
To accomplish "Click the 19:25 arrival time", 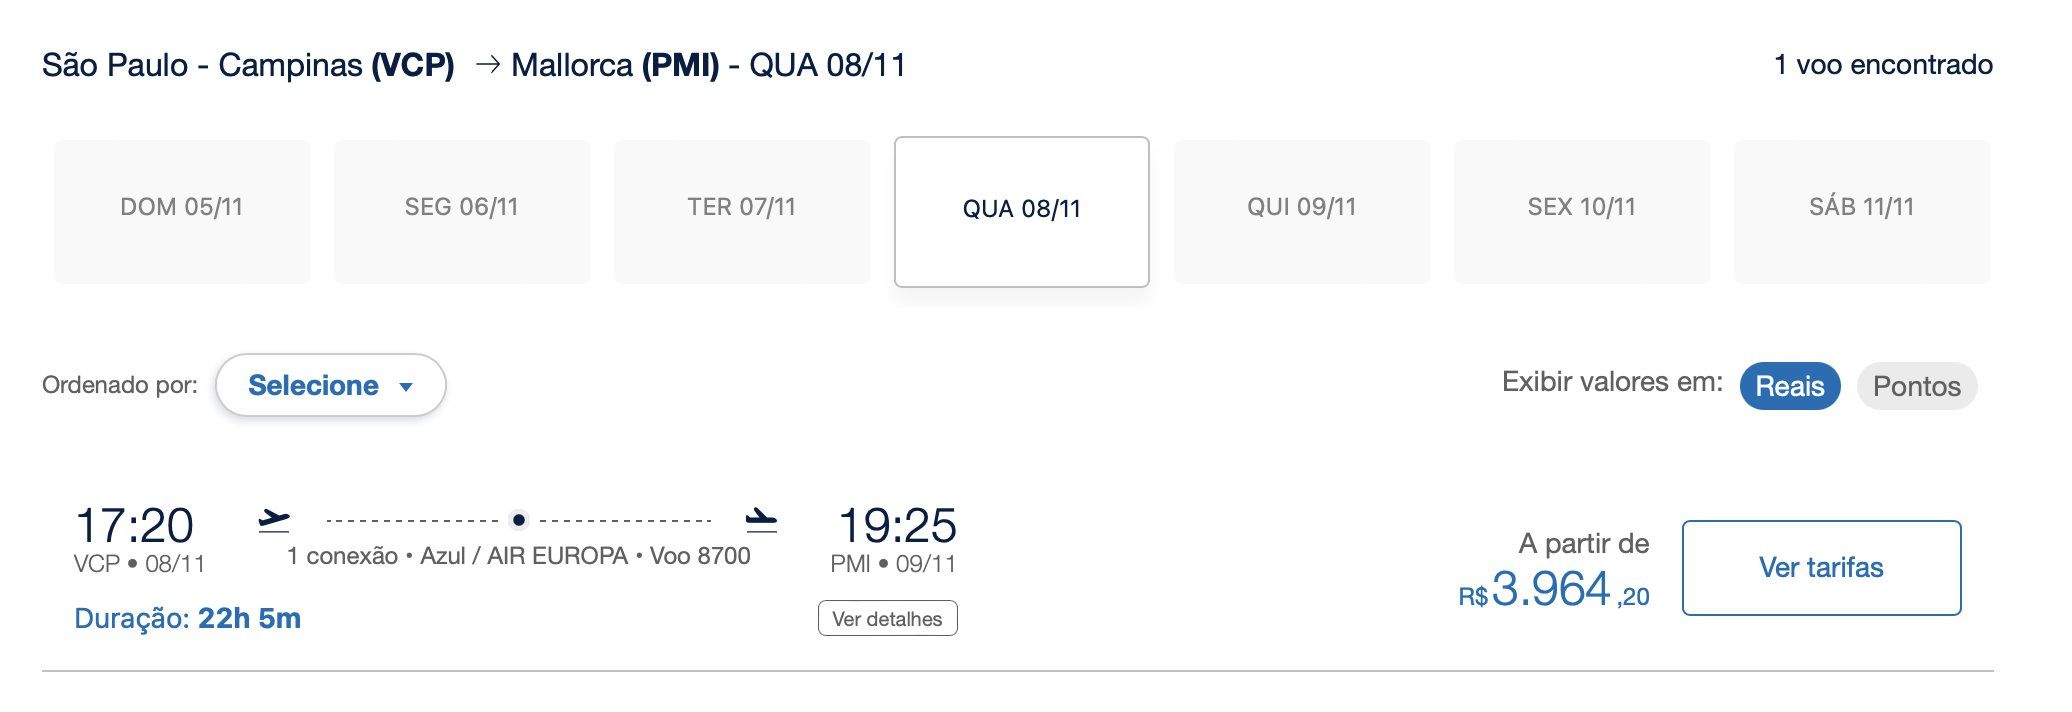I will (897, 525).
